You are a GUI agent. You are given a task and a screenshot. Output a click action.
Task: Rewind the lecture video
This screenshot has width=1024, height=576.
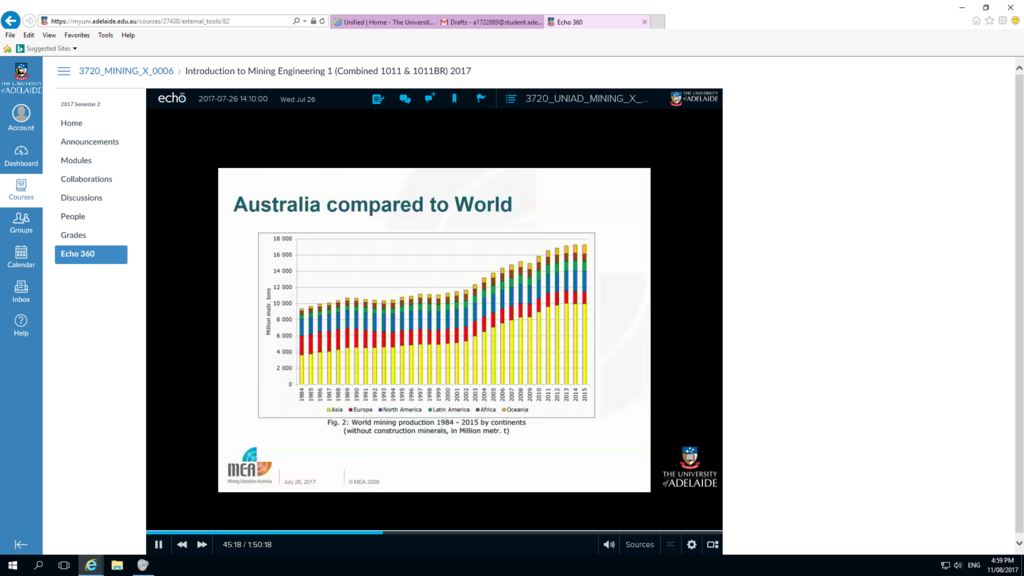coord(182,544)
